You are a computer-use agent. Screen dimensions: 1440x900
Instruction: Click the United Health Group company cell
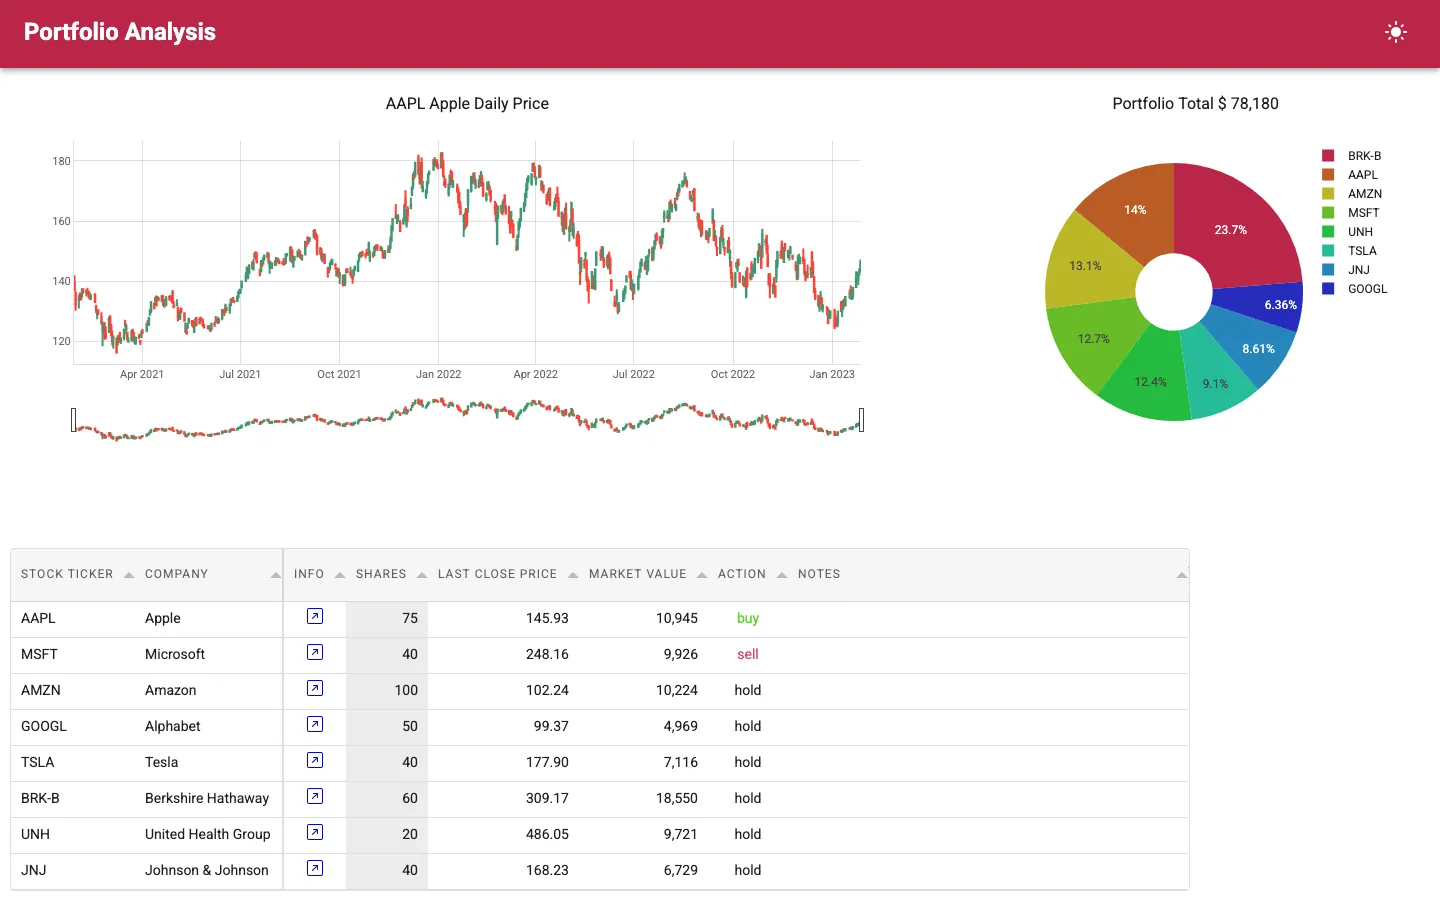click(x=207, y=834)
